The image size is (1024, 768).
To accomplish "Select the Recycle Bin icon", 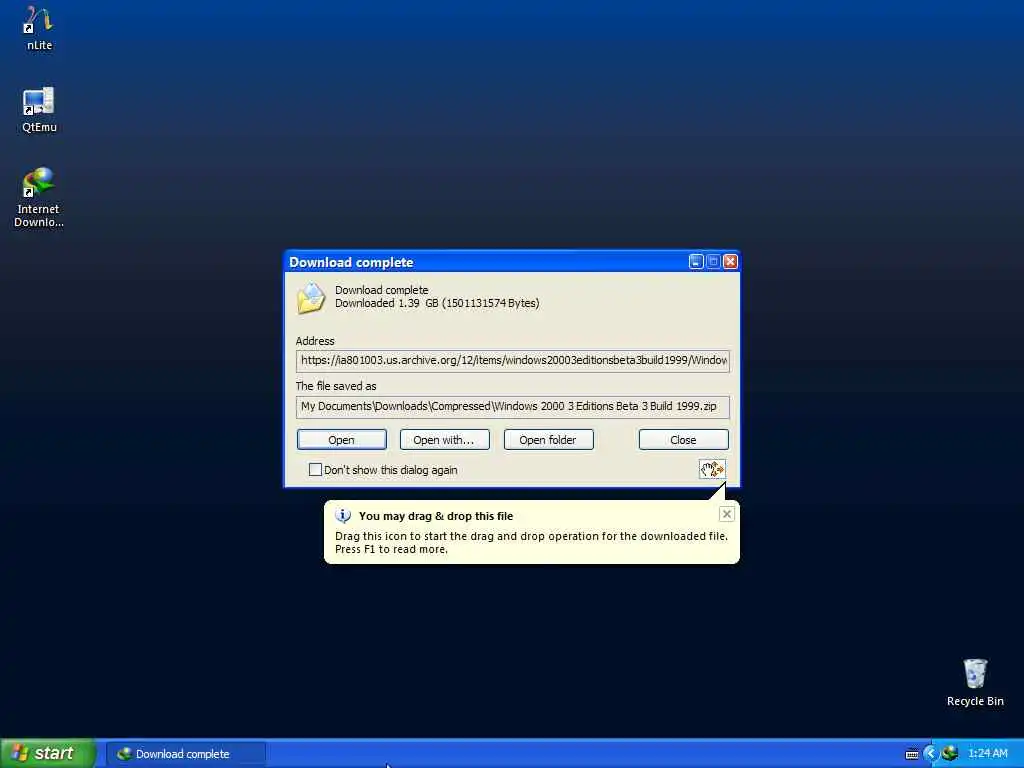I will point(974,682).
